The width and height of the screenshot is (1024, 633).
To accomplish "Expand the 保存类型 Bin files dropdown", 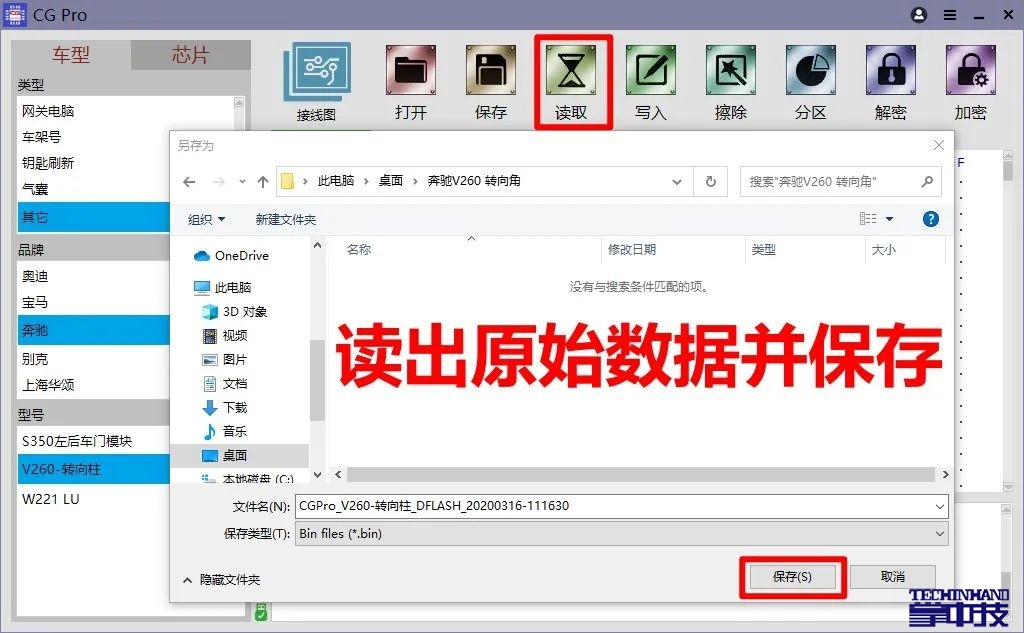I will (938, 534).
